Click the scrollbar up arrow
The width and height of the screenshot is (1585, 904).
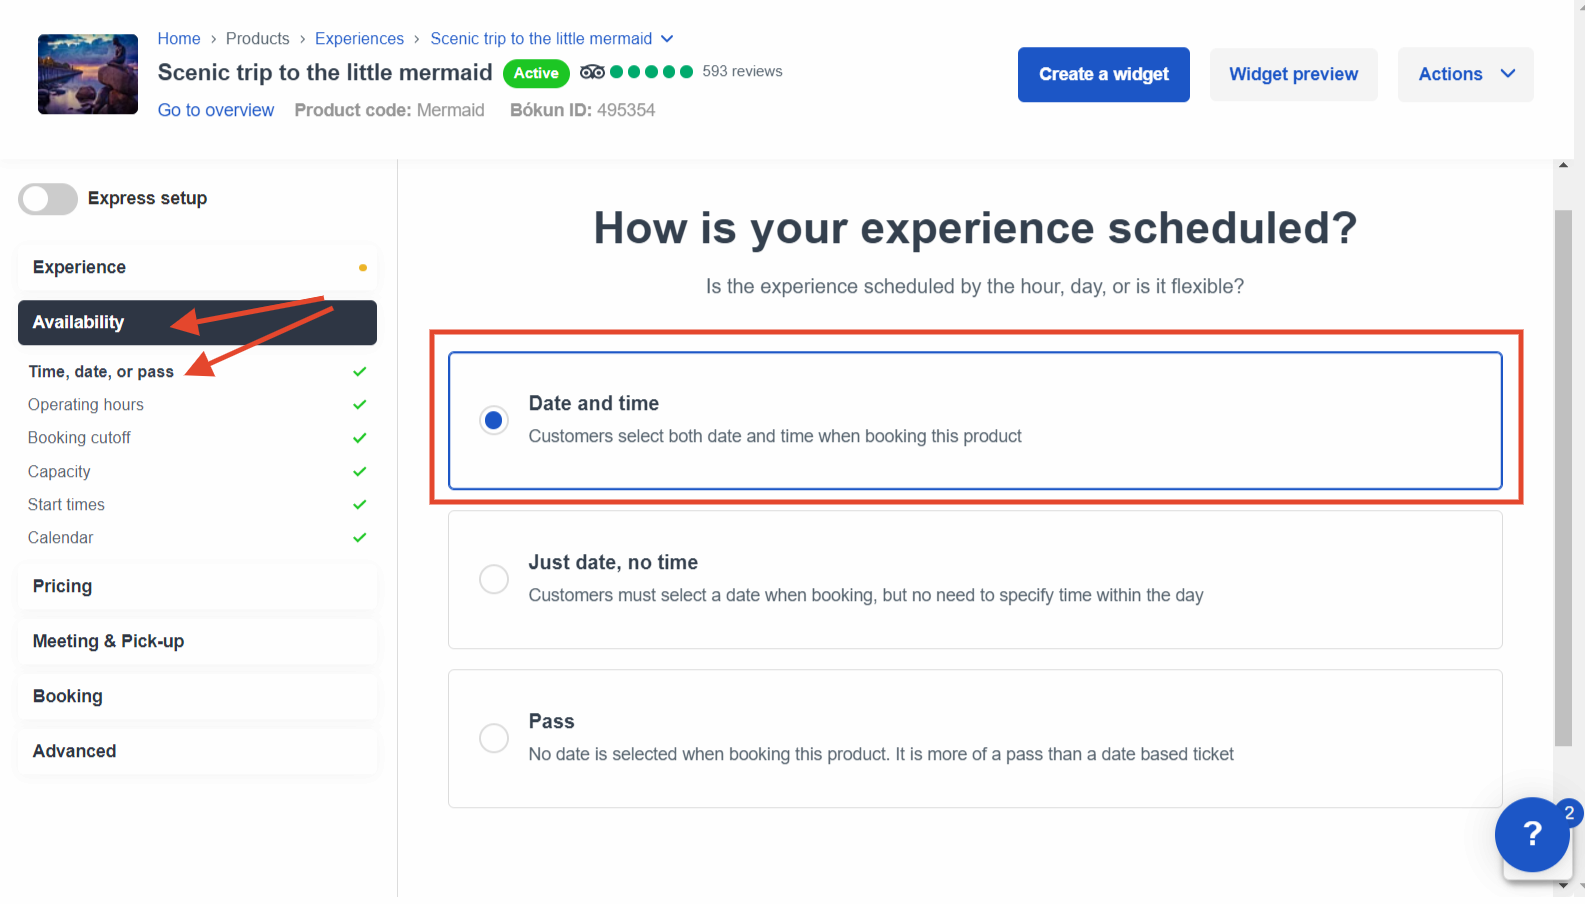[x=1563, y=165]
